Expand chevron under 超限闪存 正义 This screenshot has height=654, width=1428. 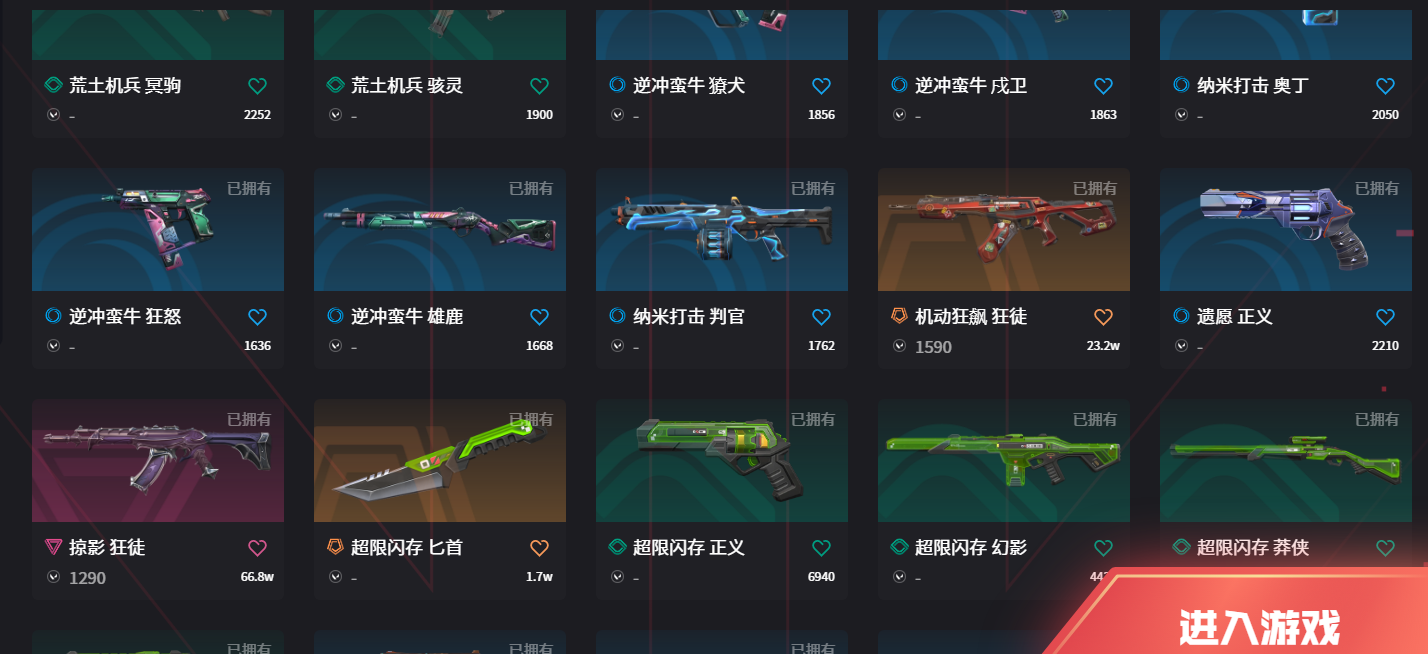(617, 577)
